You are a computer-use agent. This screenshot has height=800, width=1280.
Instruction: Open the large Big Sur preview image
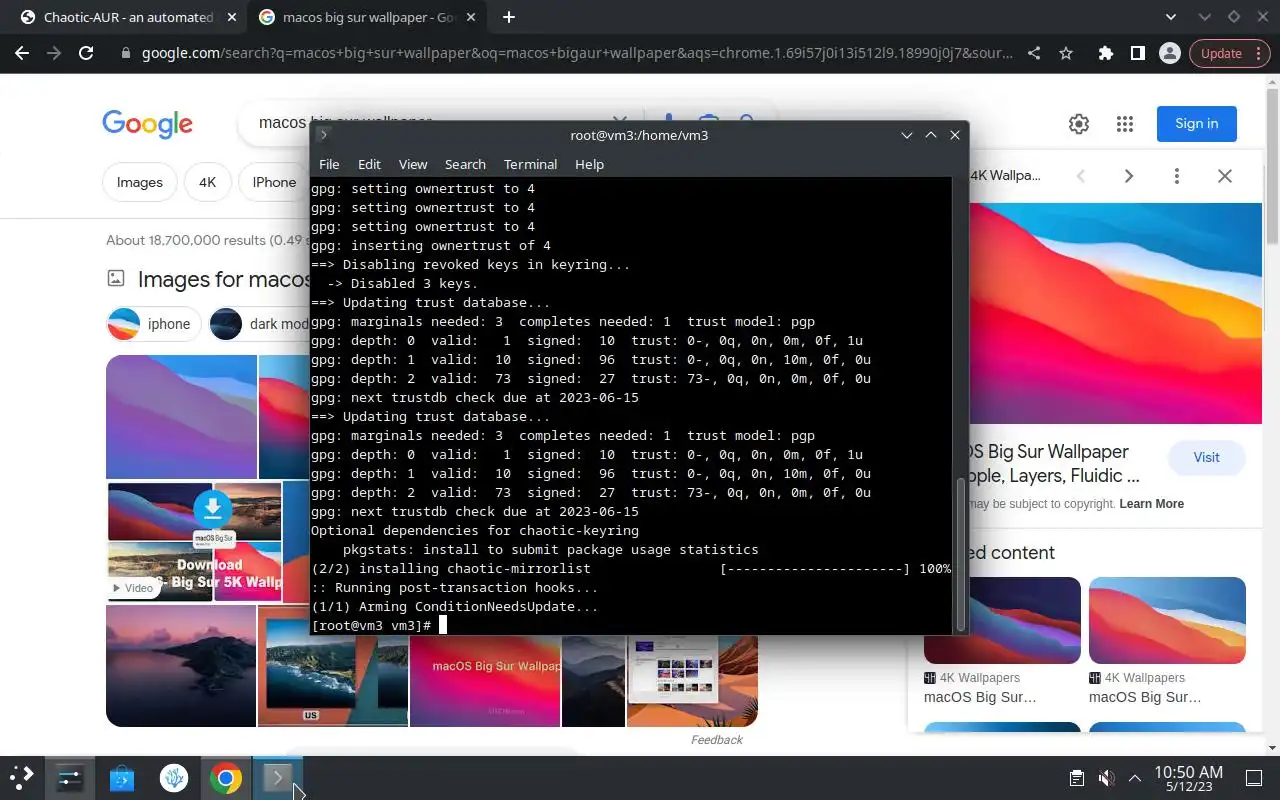click(1116, 314)
